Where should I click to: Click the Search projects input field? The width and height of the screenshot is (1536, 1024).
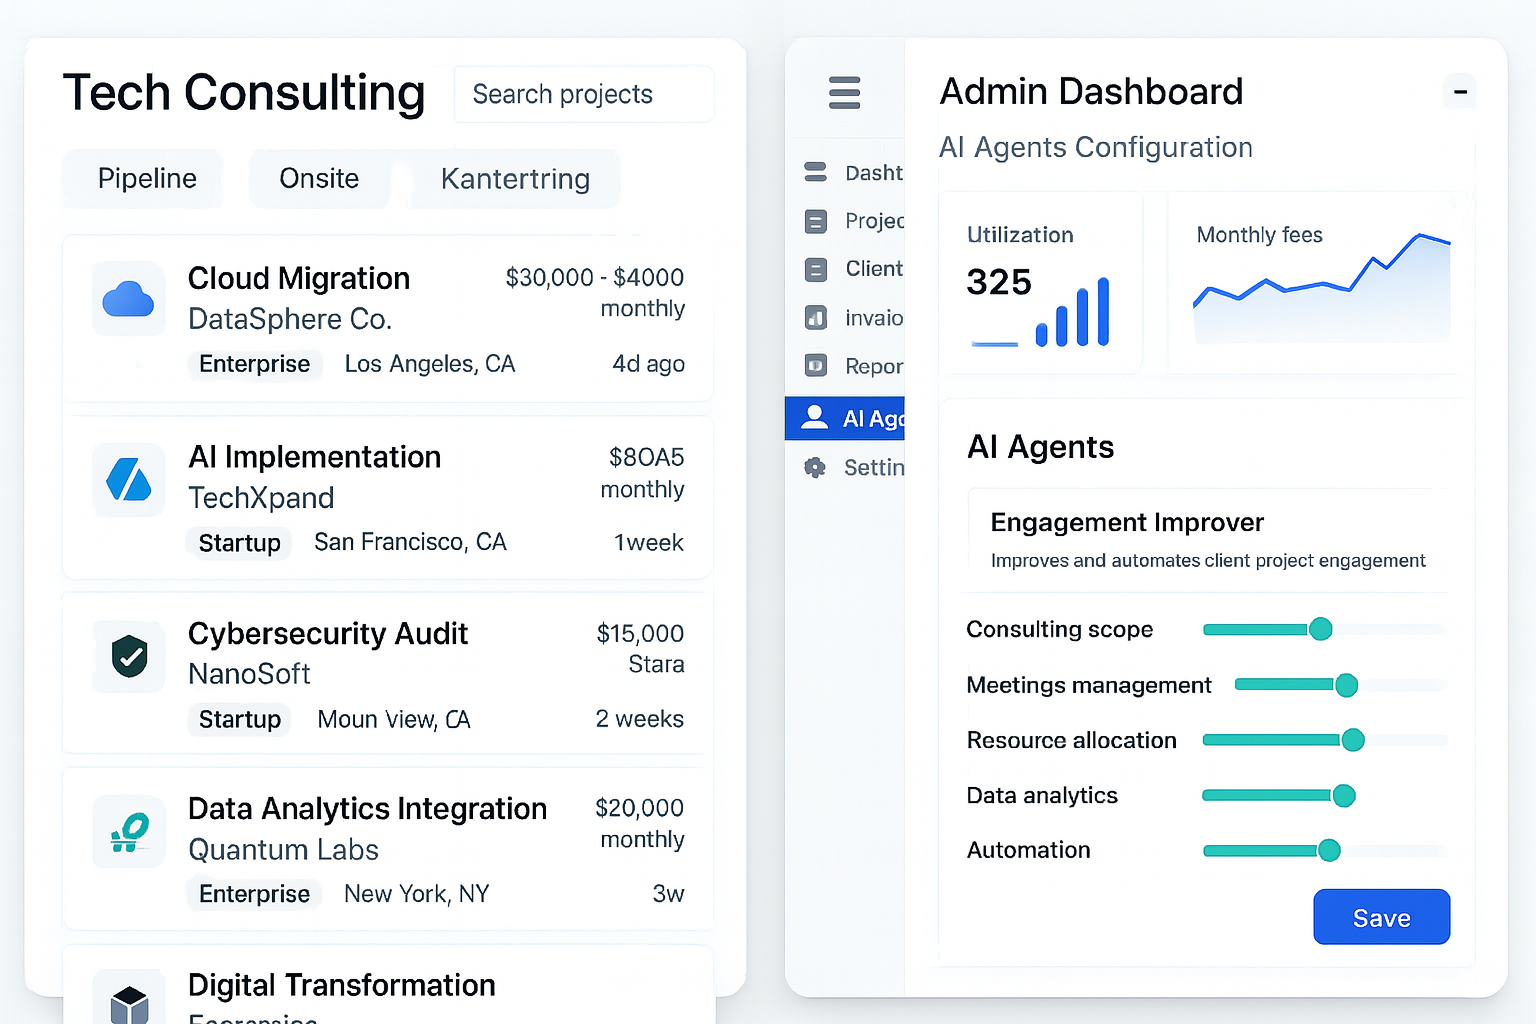(x=583, y=94)
